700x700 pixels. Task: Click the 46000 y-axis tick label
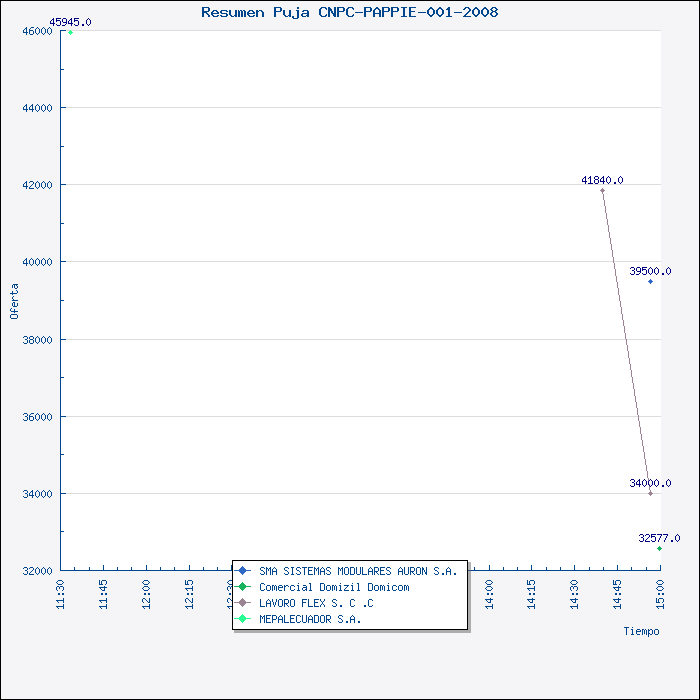pyautogui.click(x=37, y=31)
